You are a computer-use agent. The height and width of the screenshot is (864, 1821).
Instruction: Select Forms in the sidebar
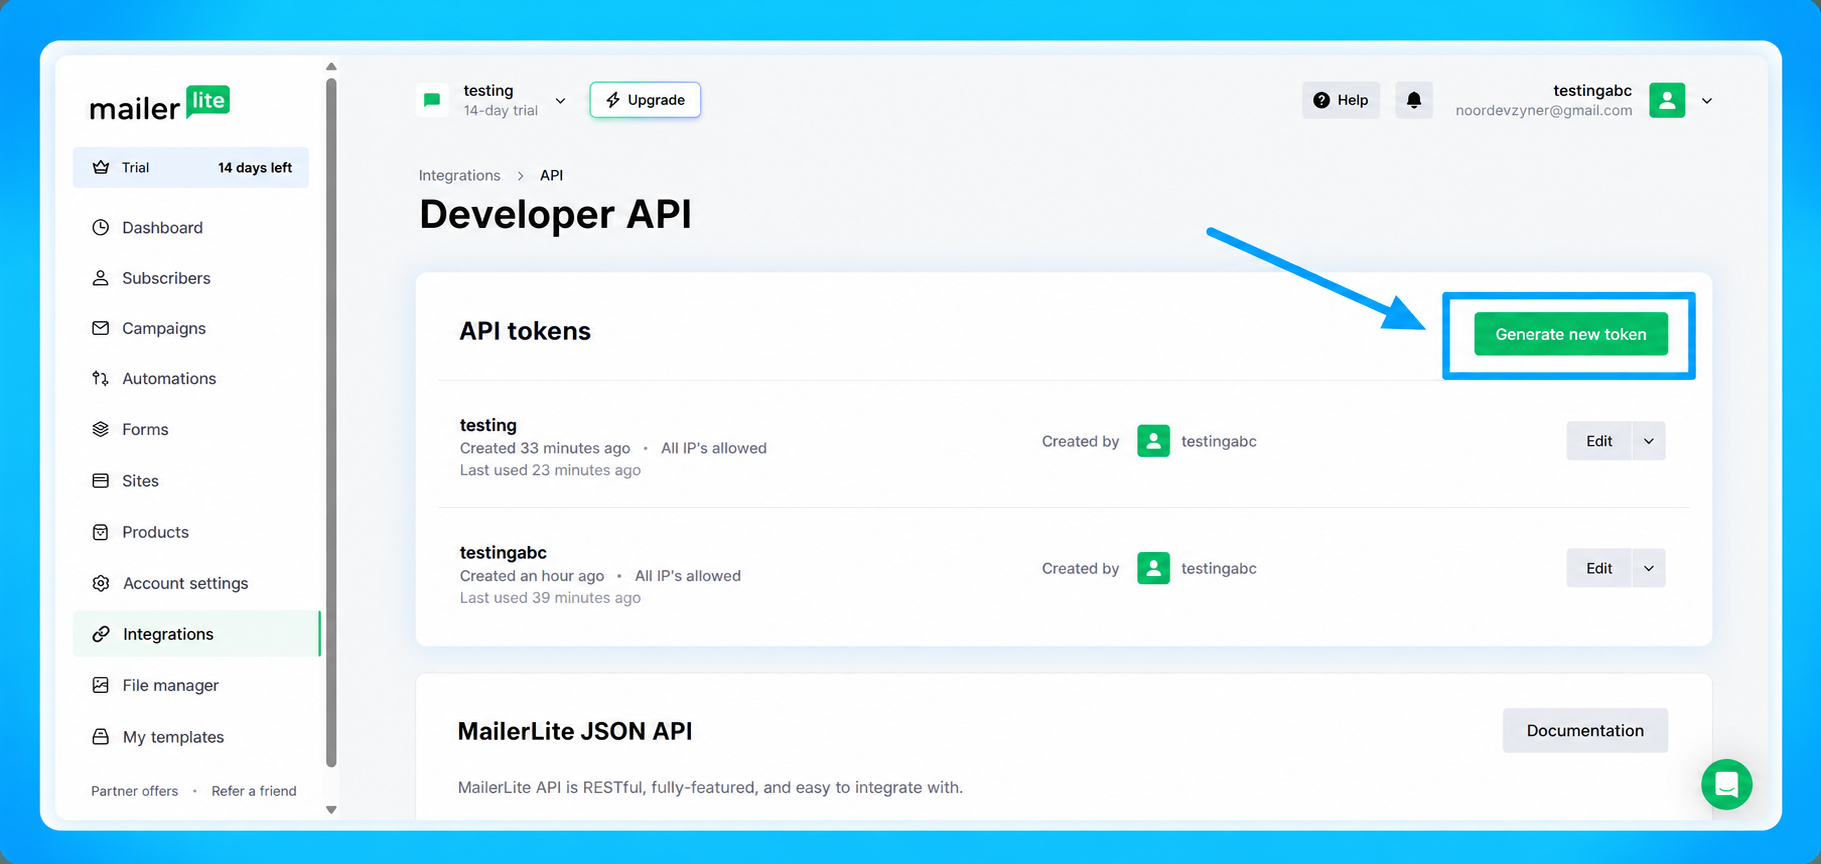tap(145, 429)
